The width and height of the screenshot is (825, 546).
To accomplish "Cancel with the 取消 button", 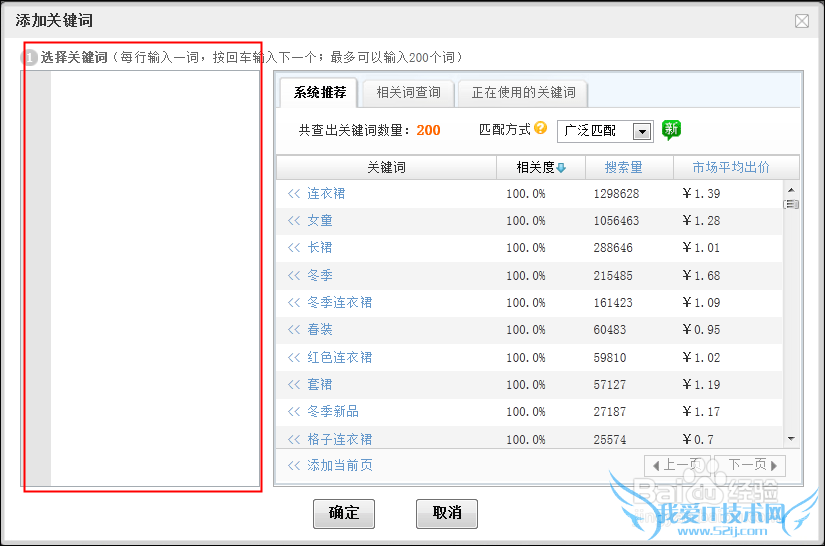I will click(447, 513).
